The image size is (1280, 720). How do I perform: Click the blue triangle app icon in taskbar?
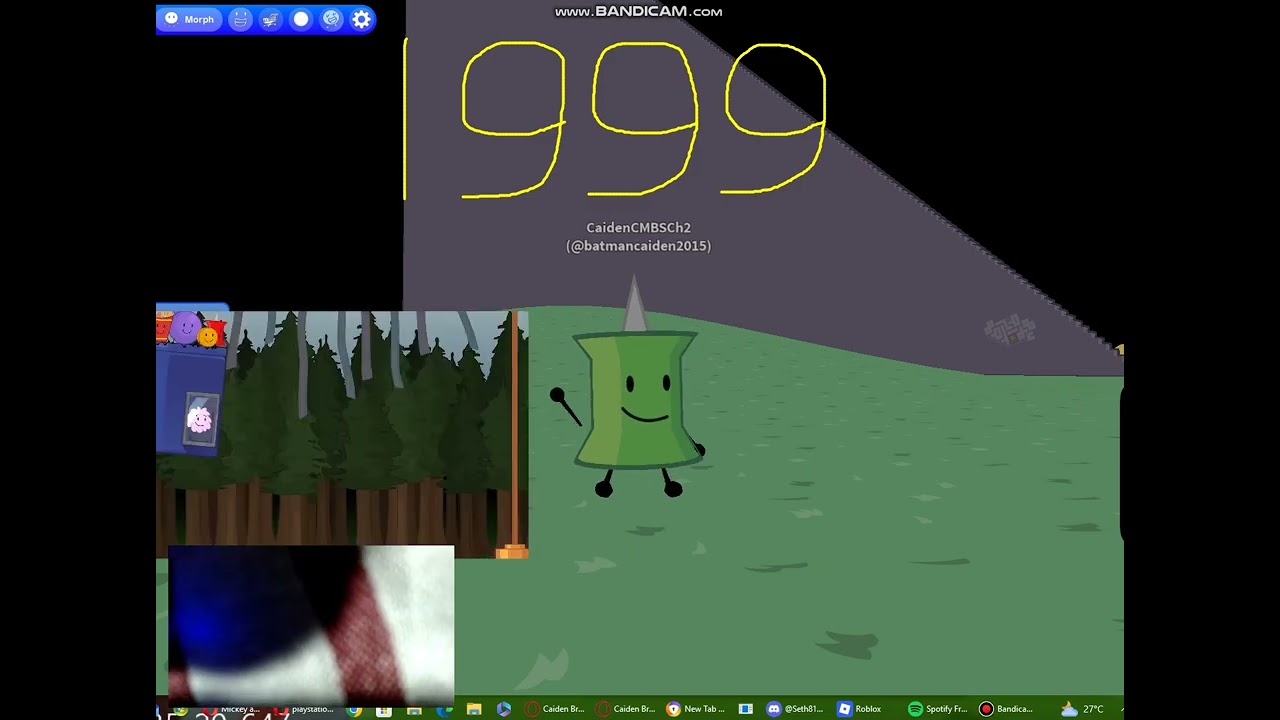504,709
